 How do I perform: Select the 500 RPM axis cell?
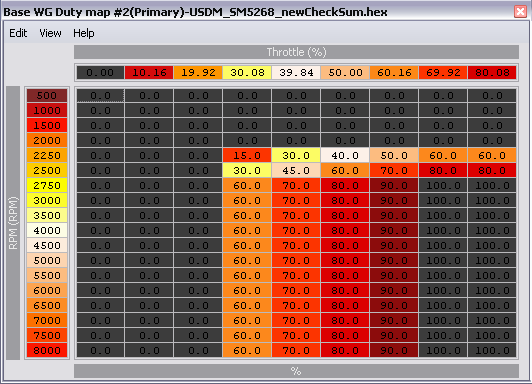pyautogui.click(x=47, y=96)
